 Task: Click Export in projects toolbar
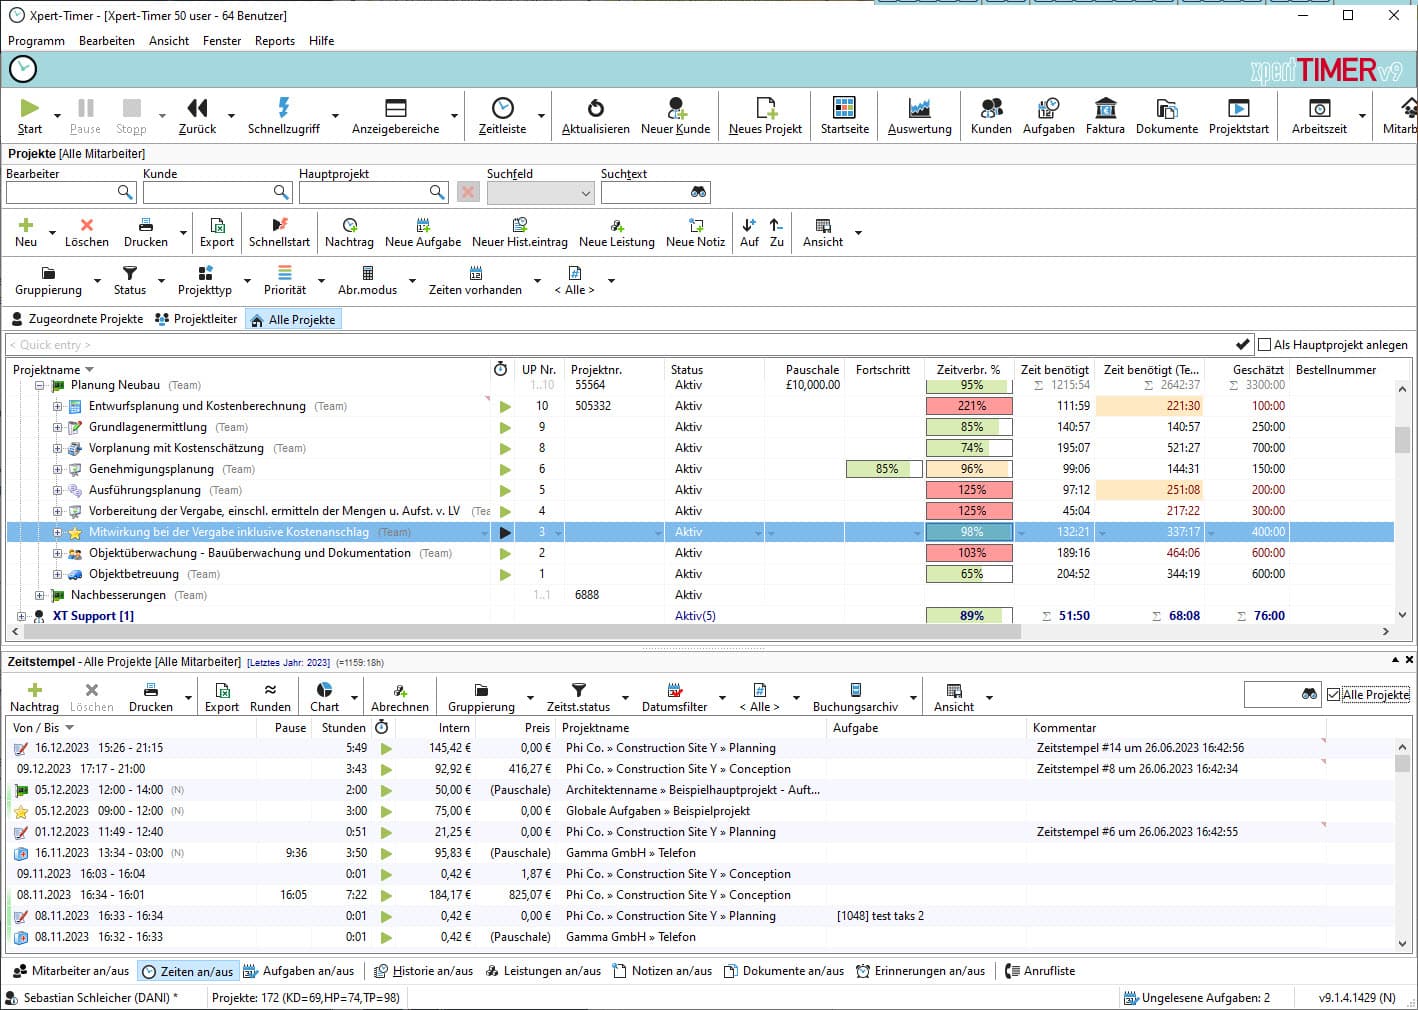coord(217,232)
